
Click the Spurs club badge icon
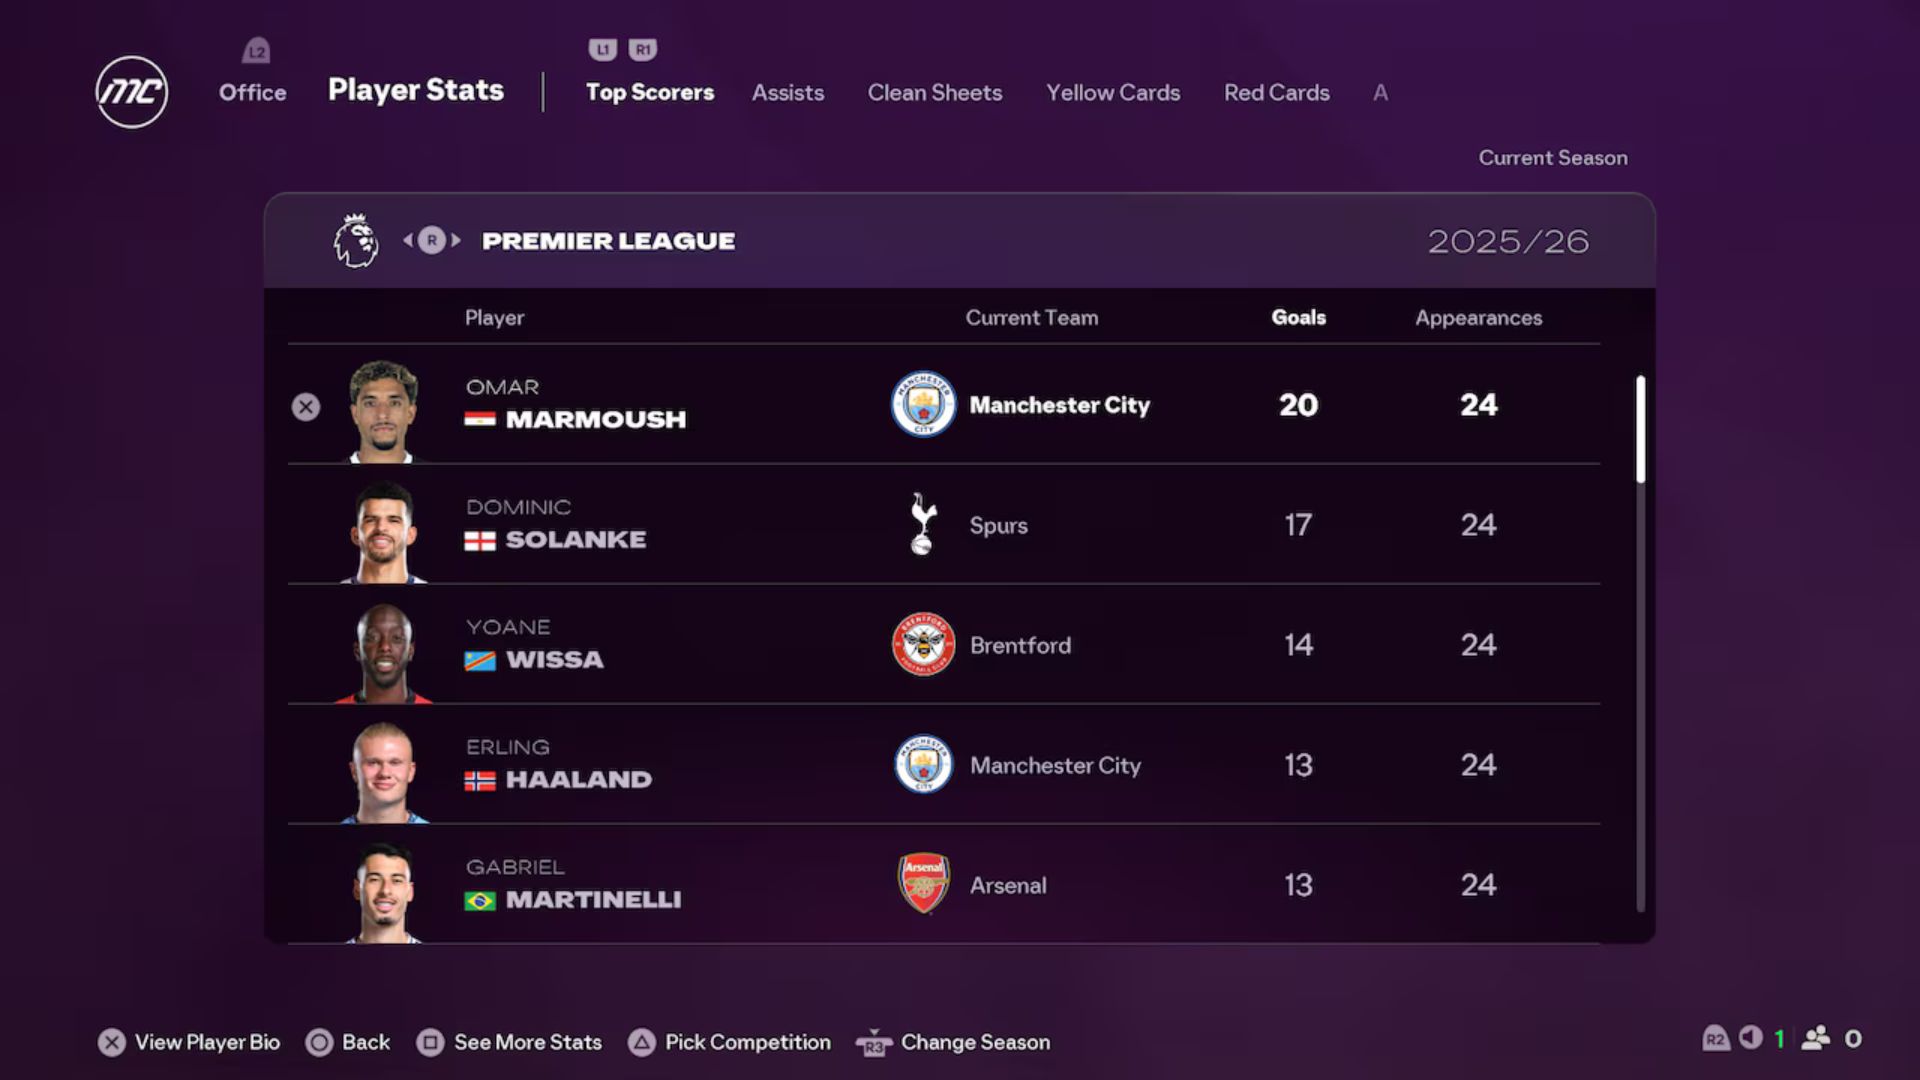[922, 525]
